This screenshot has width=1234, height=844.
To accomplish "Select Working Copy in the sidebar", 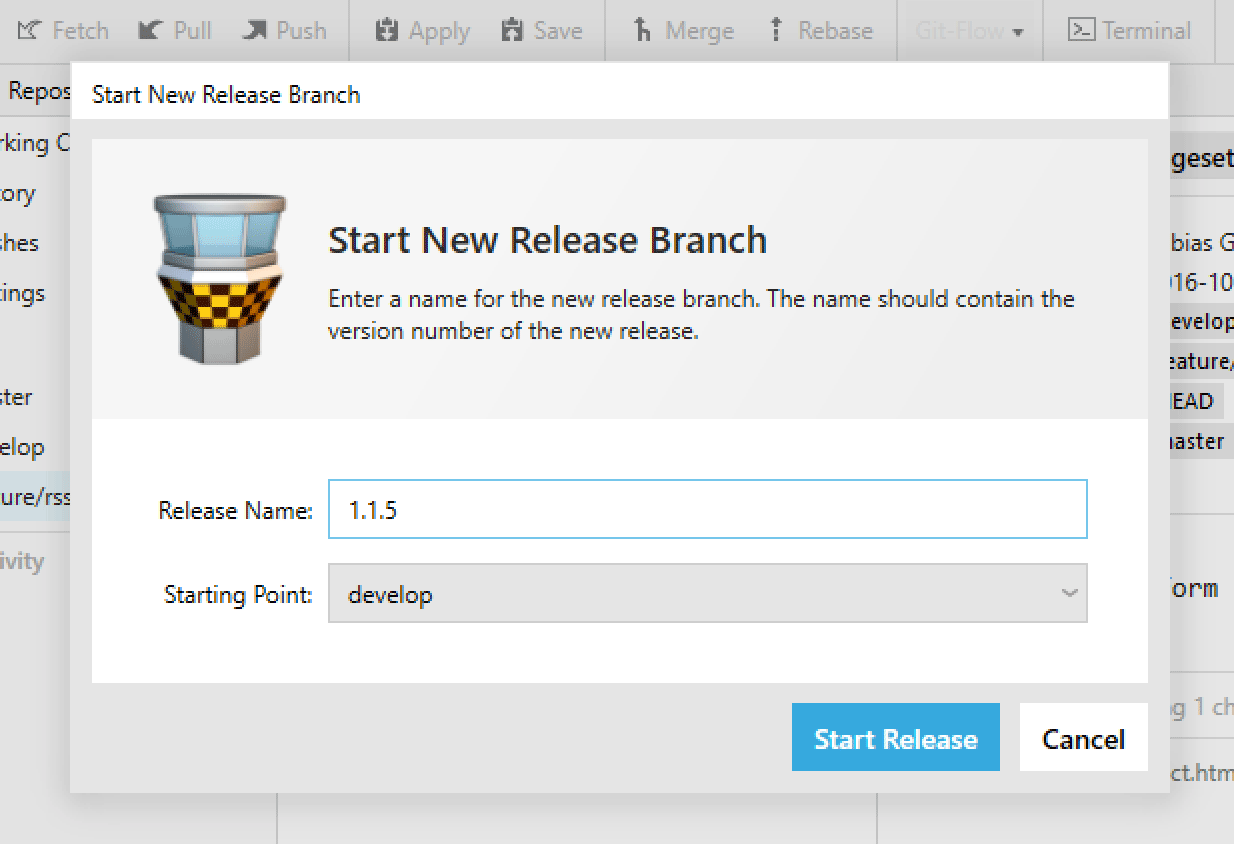I will click(x=36, y=143).
